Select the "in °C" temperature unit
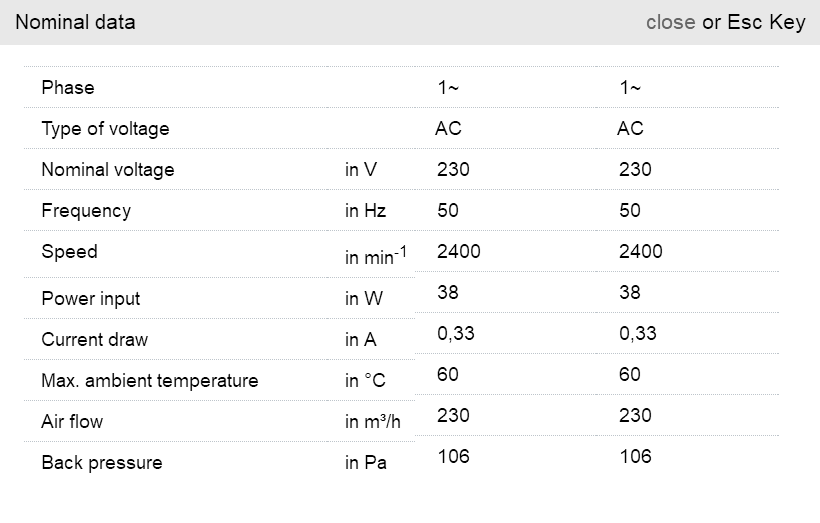 [x=365, y=381]
